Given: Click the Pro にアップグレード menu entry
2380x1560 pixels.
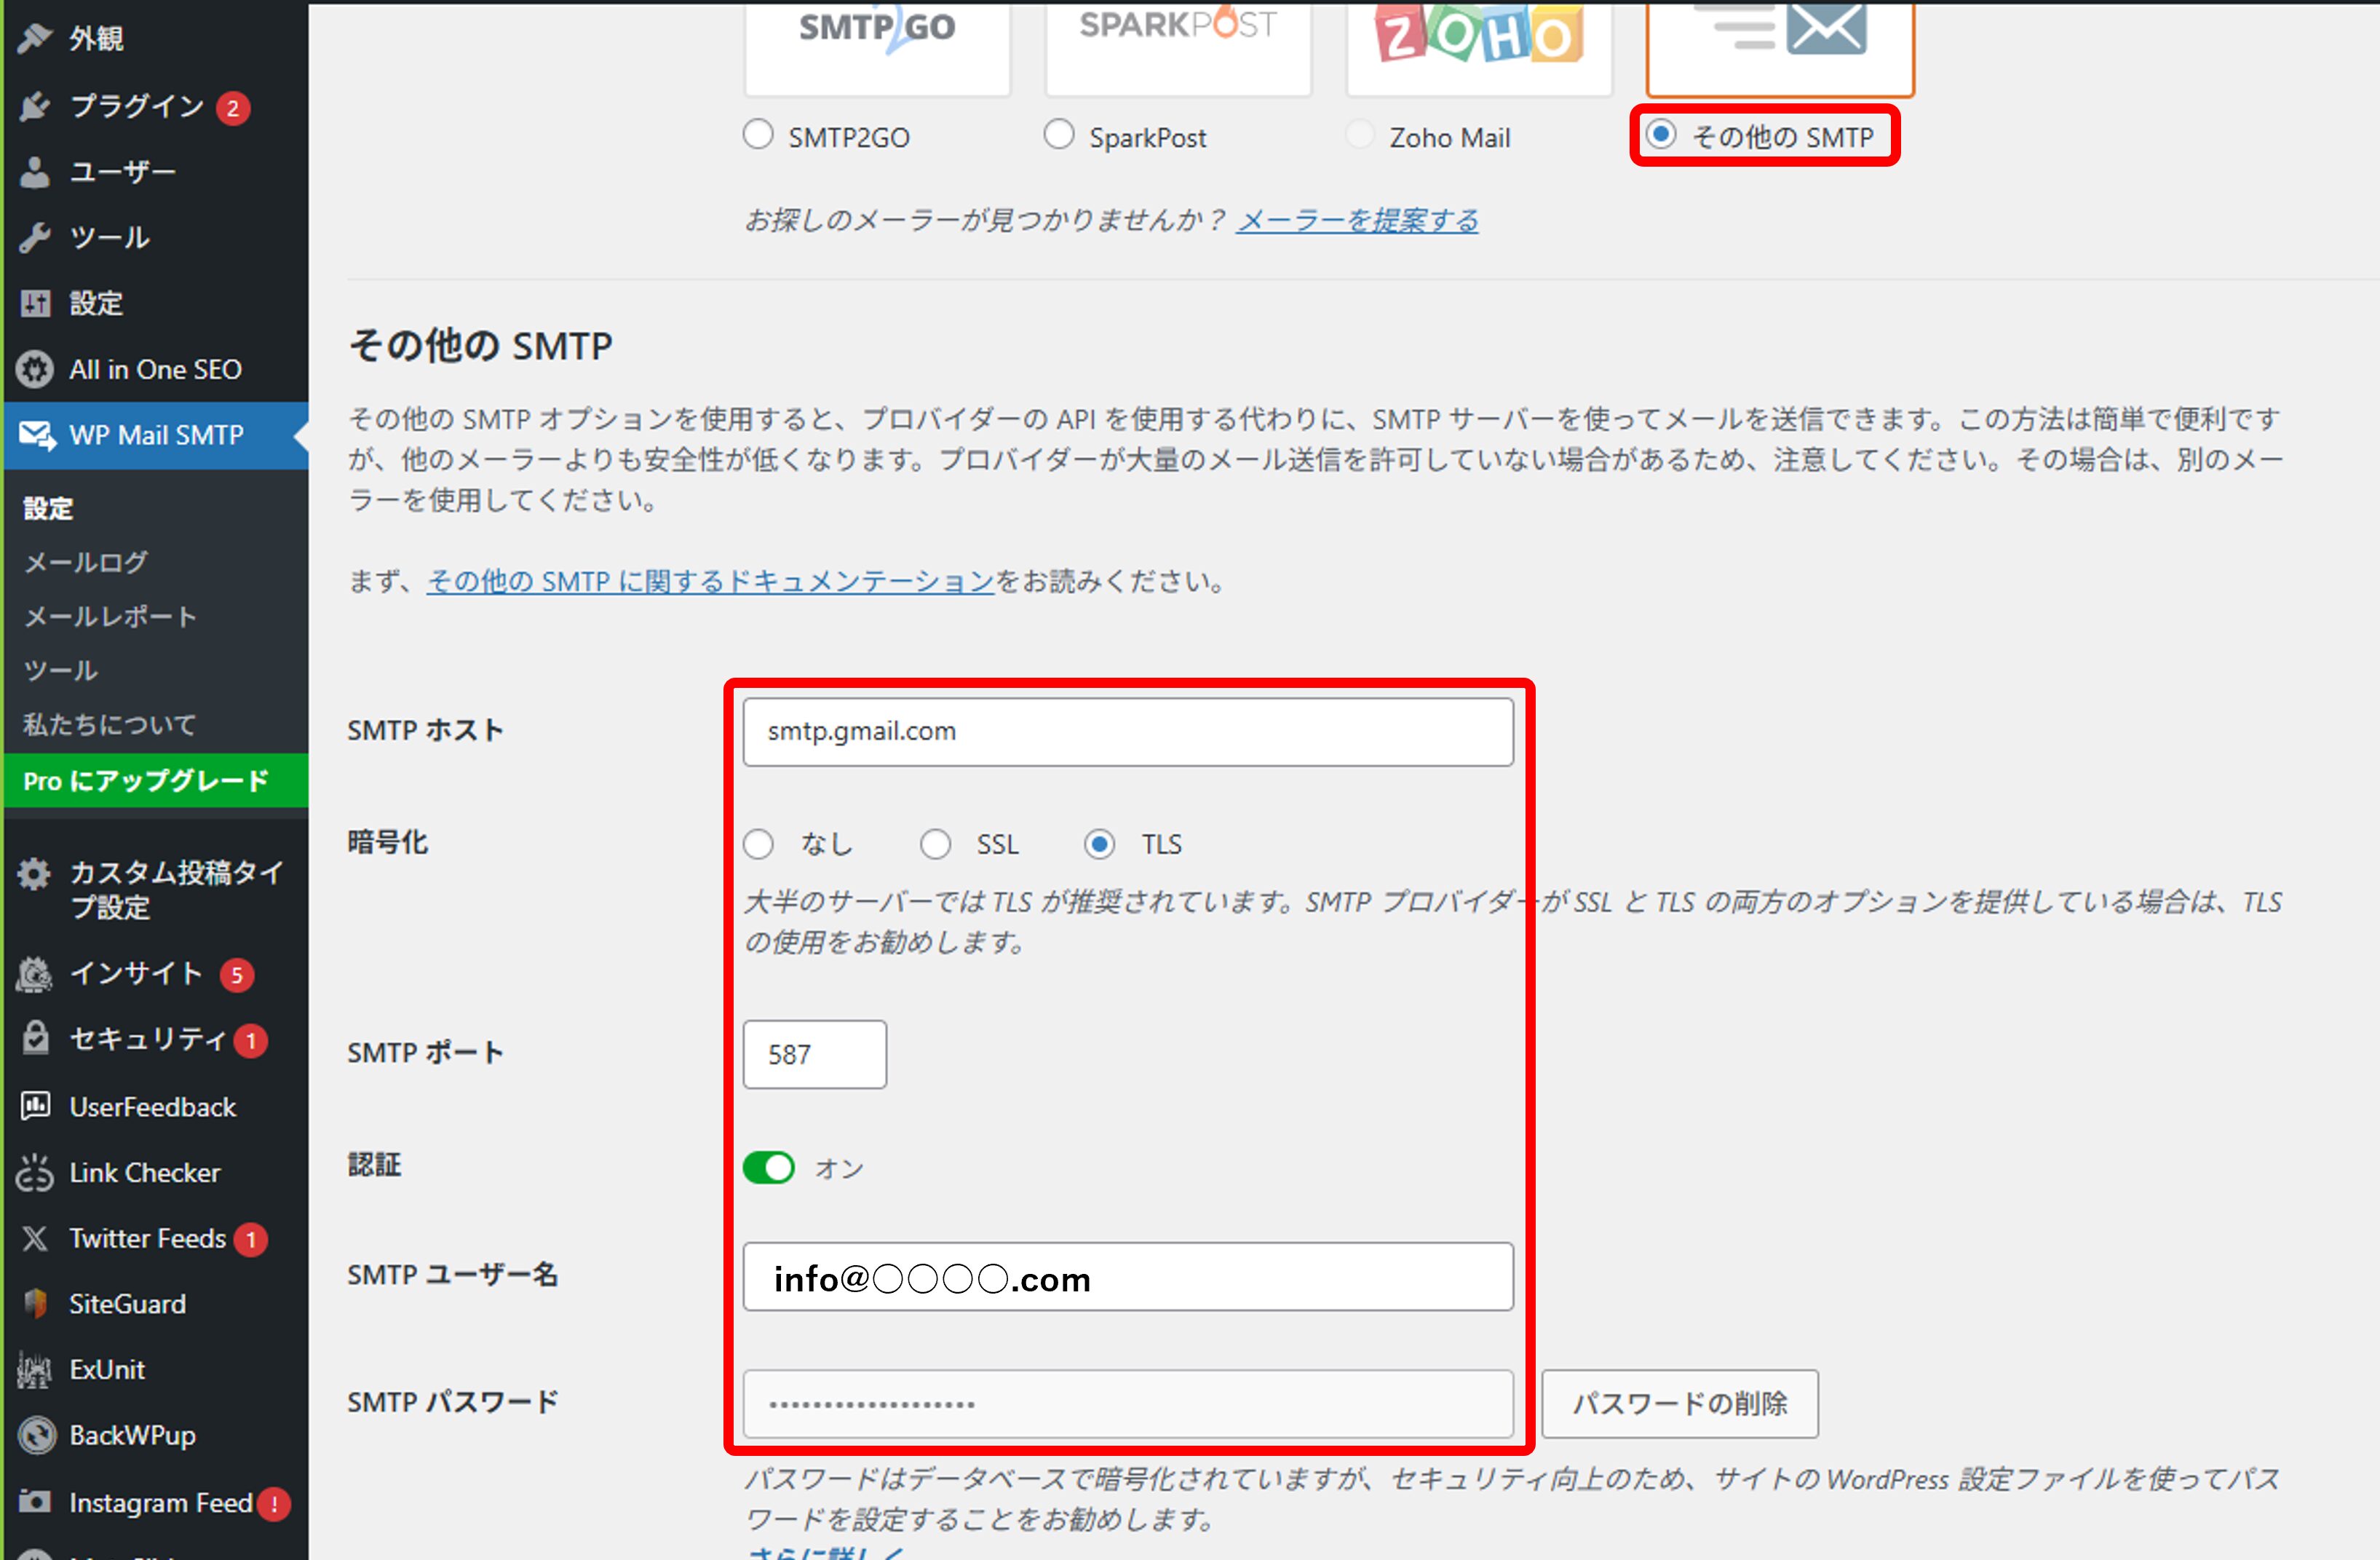Looking at the screenshot, I should pos(146,780).
